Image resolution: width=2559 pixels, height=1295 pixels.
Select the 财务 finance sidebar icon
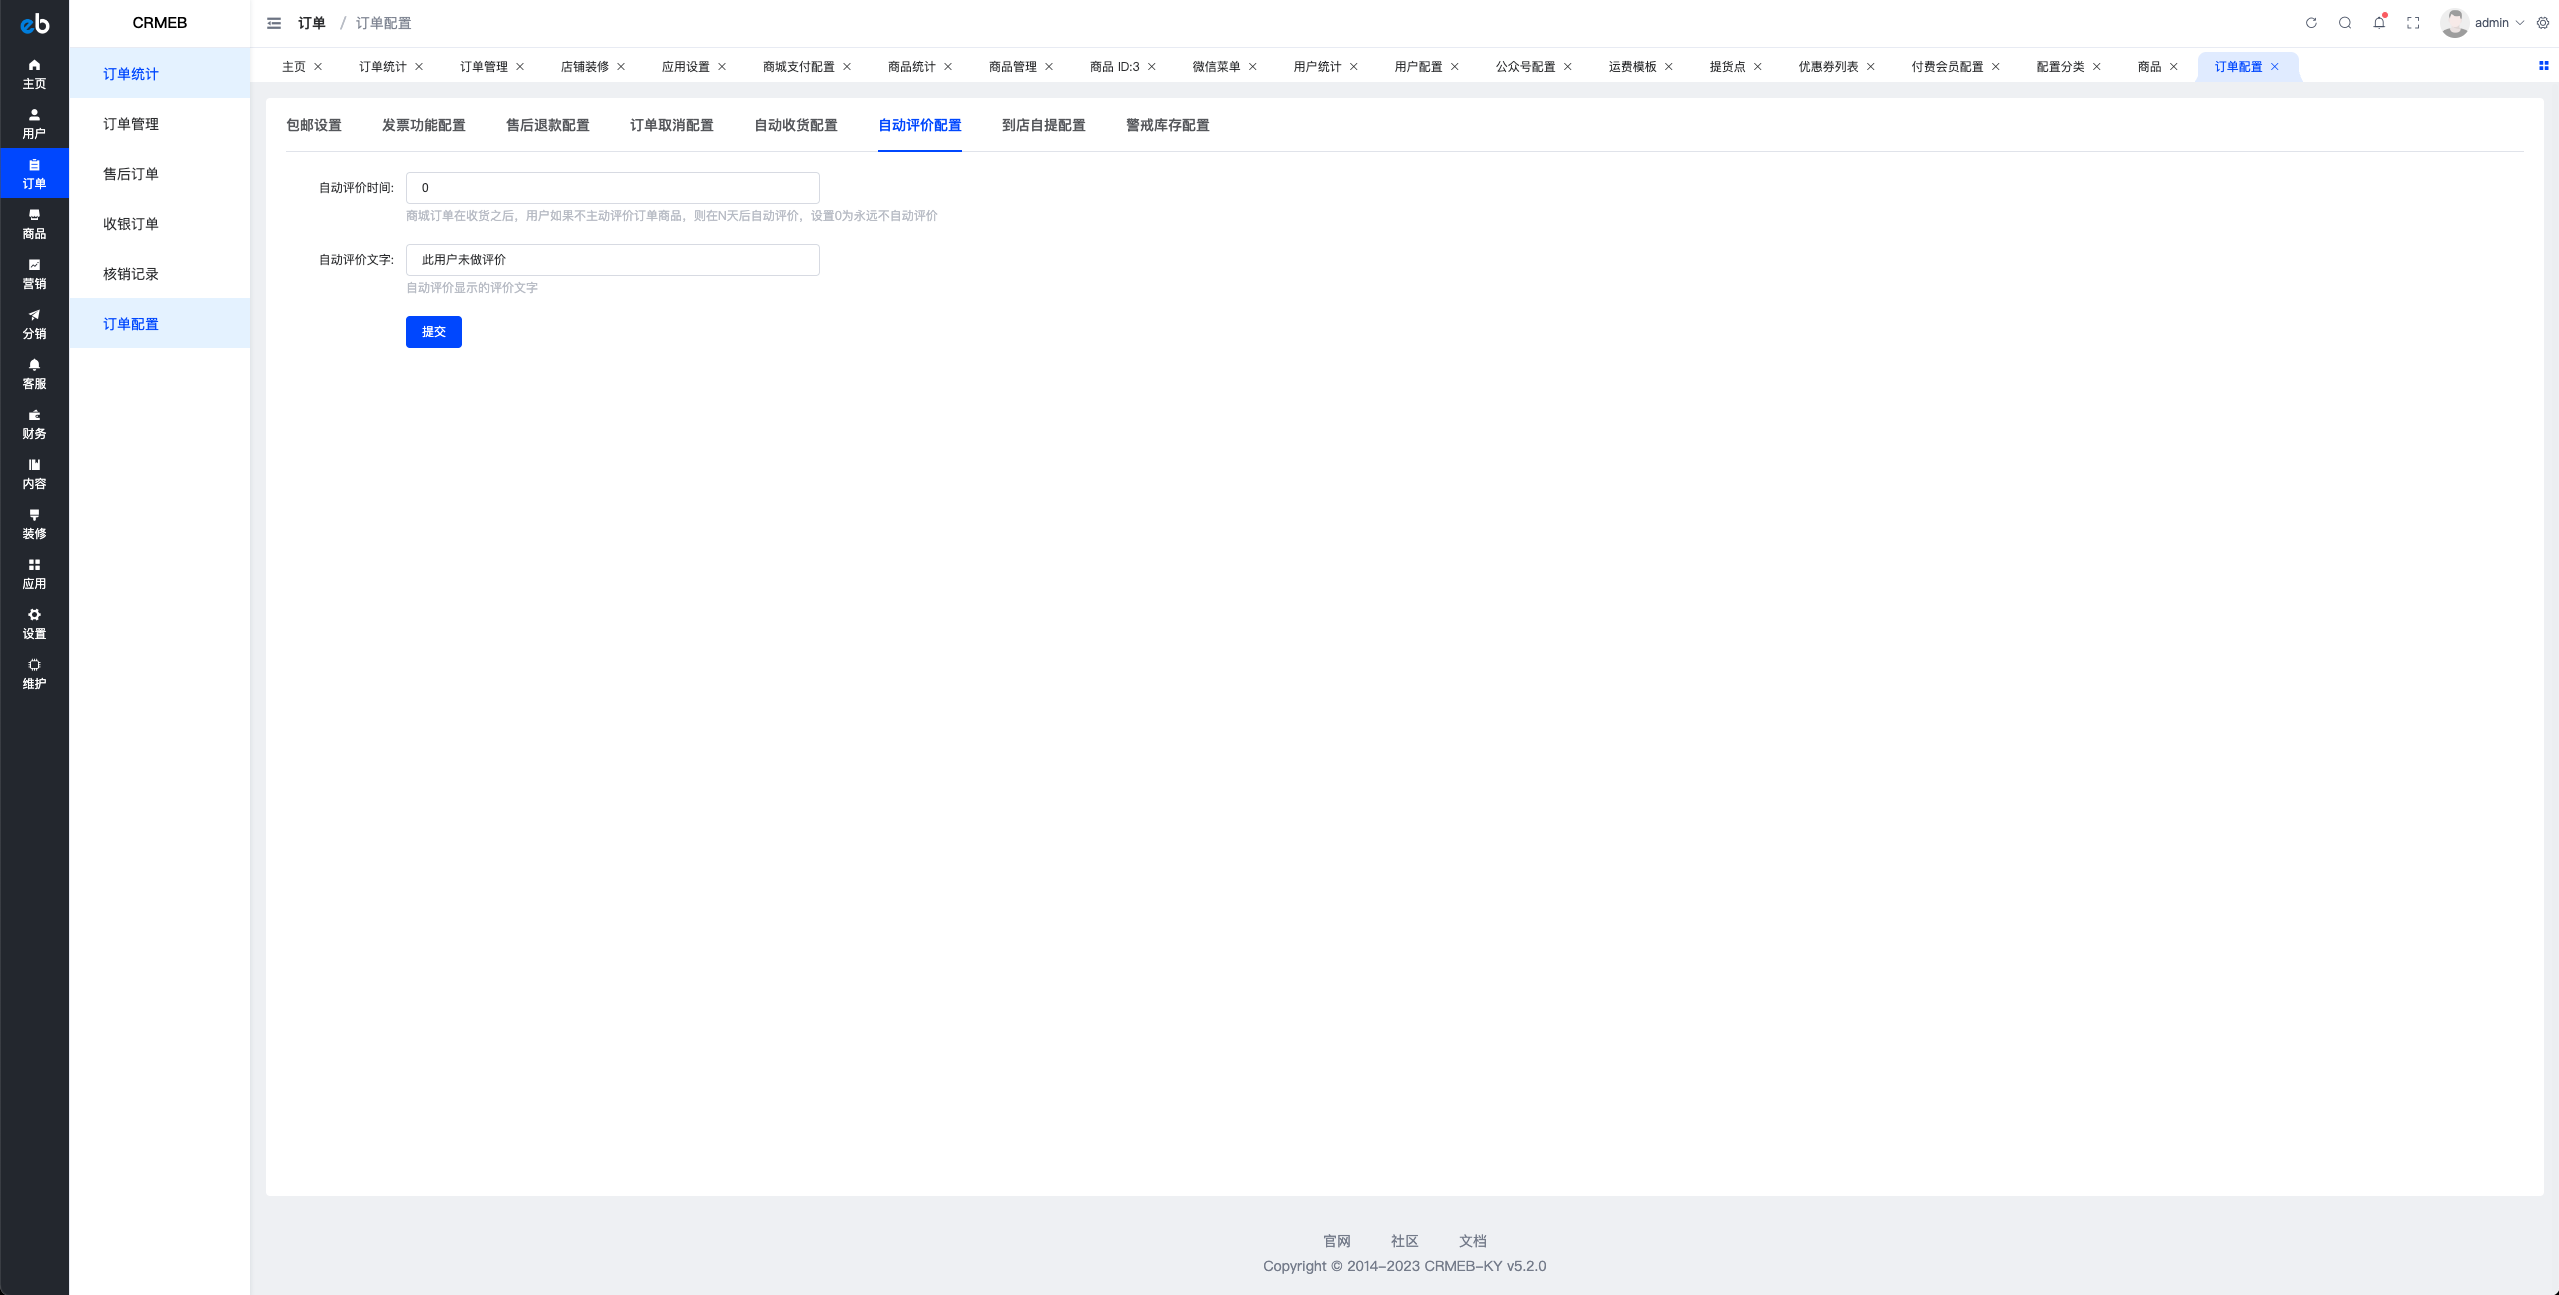pos(34,423)
